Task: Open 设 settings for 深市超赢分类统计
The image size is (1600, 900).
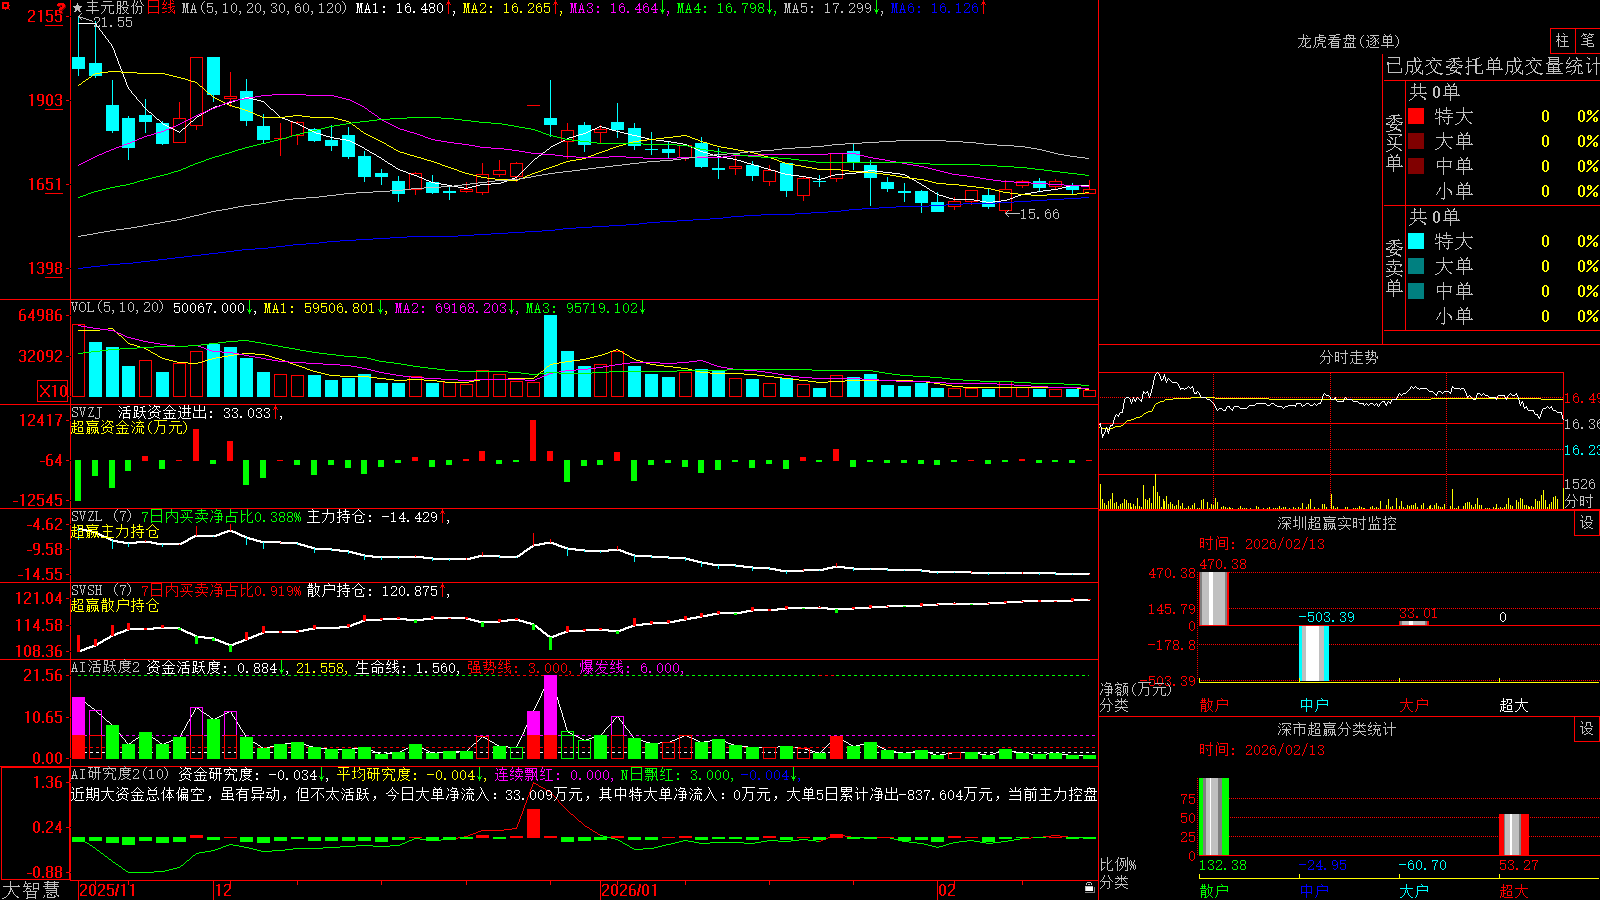Action: (x=1587, y=729)
